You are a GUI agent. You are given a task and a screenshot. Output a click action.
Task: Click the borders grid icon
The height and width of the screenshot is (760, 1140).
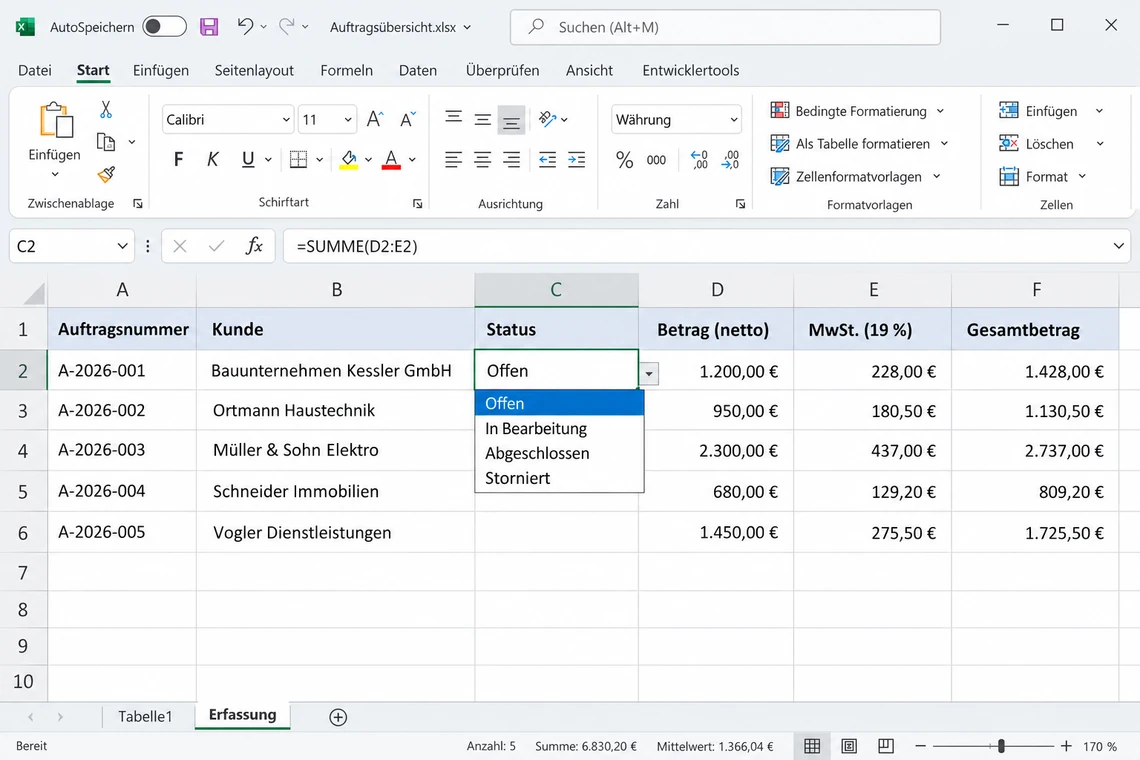point(298,159)
